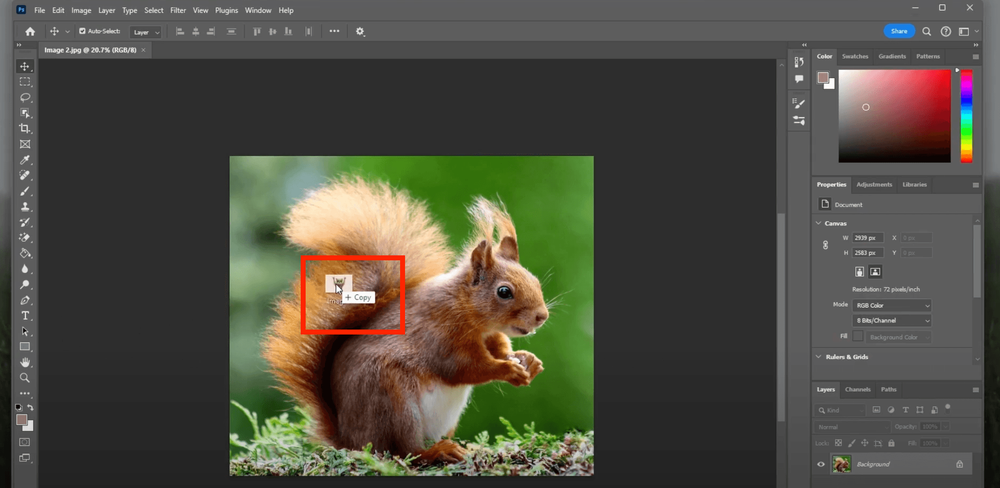Toggle the Auto-Select checkbox
This screenshot has height=488, width=1000.
pyautogui.click(x=83, y=31)
